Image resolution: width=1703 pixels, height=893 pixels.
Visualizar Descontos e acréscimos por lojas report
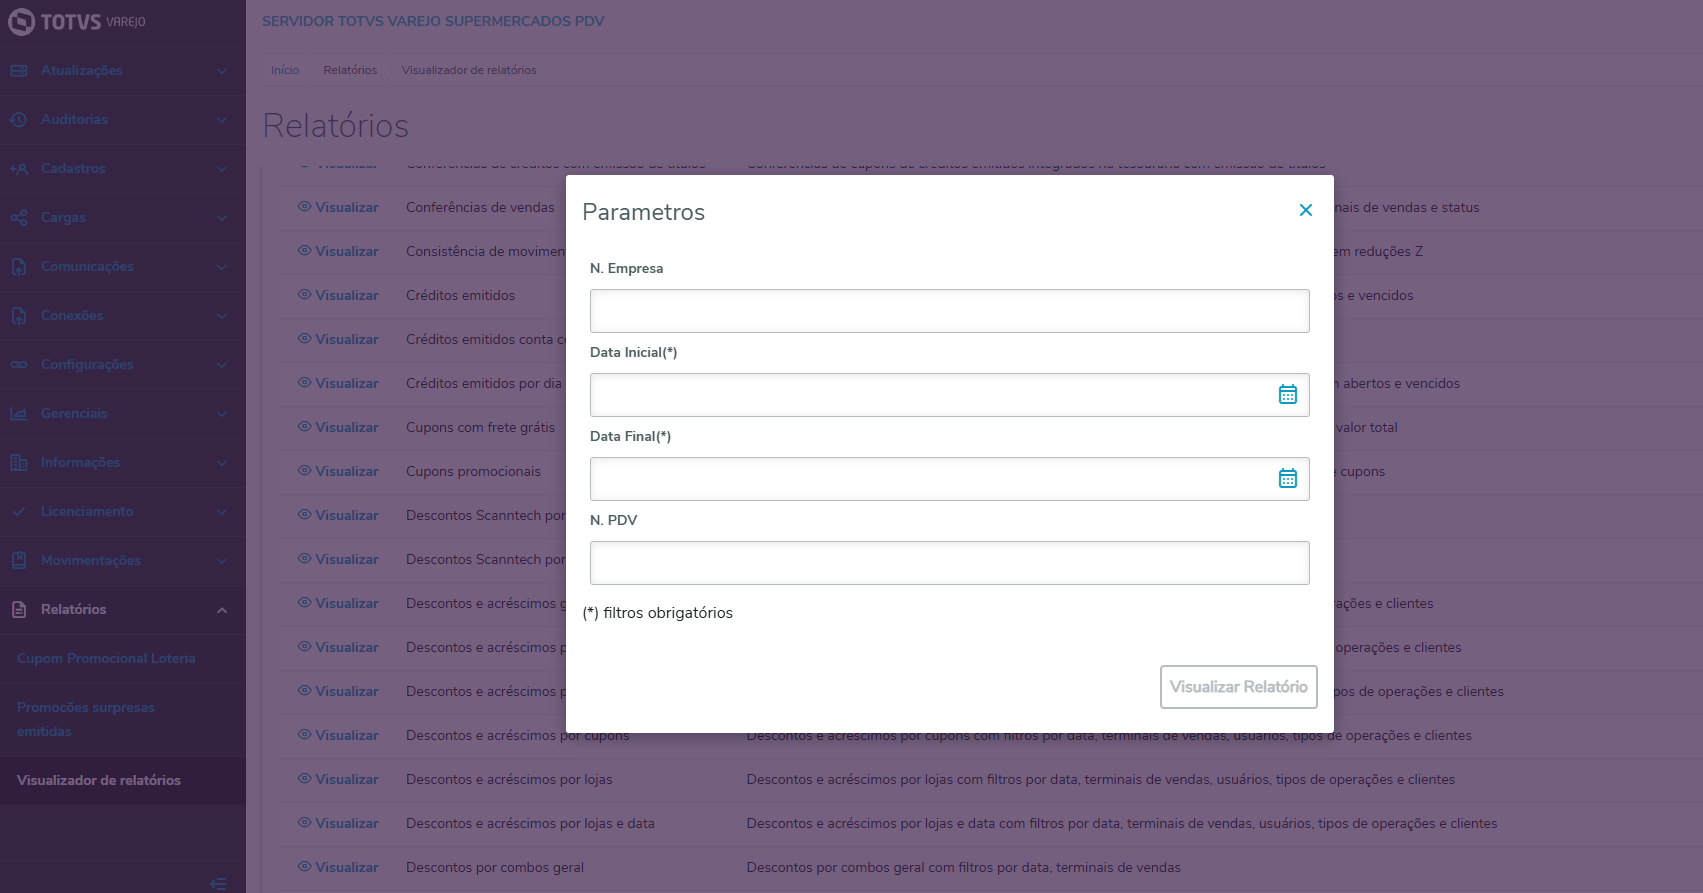(x=338, y=780)
